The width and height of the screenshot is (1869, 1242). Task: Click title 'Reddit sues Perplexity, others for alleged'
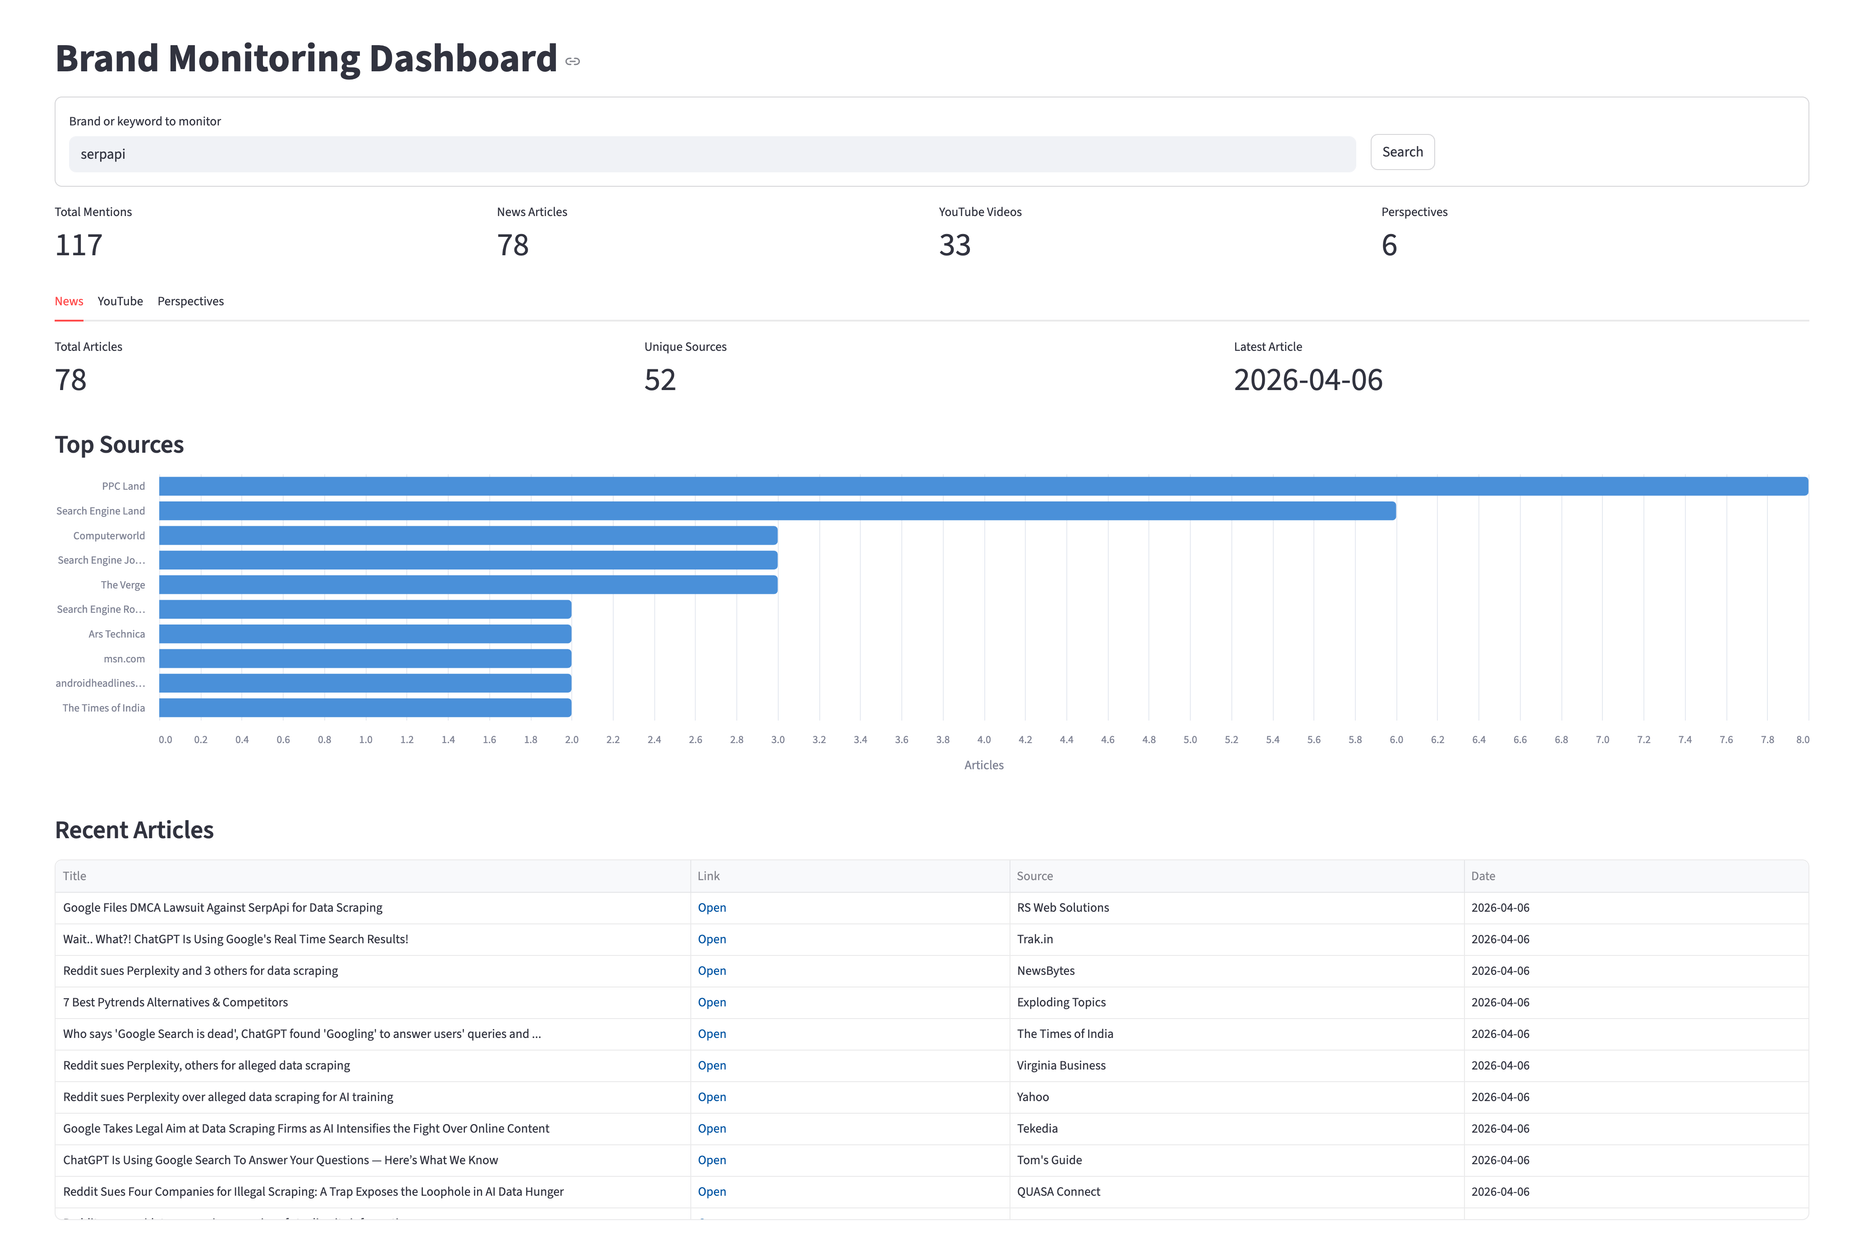(x=207, y=1066)
